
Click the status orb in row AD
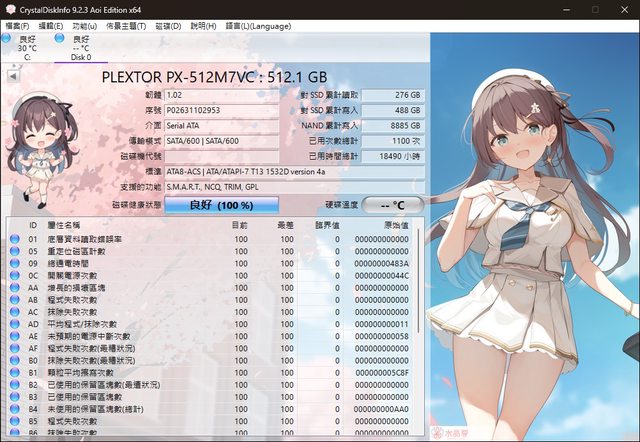(15, 324)
